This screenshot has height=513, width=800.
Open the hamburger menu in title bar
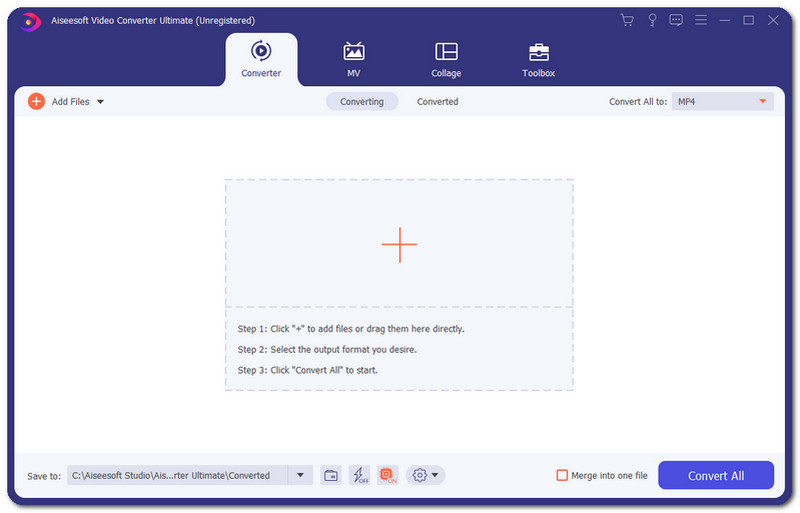click(701, 20)
